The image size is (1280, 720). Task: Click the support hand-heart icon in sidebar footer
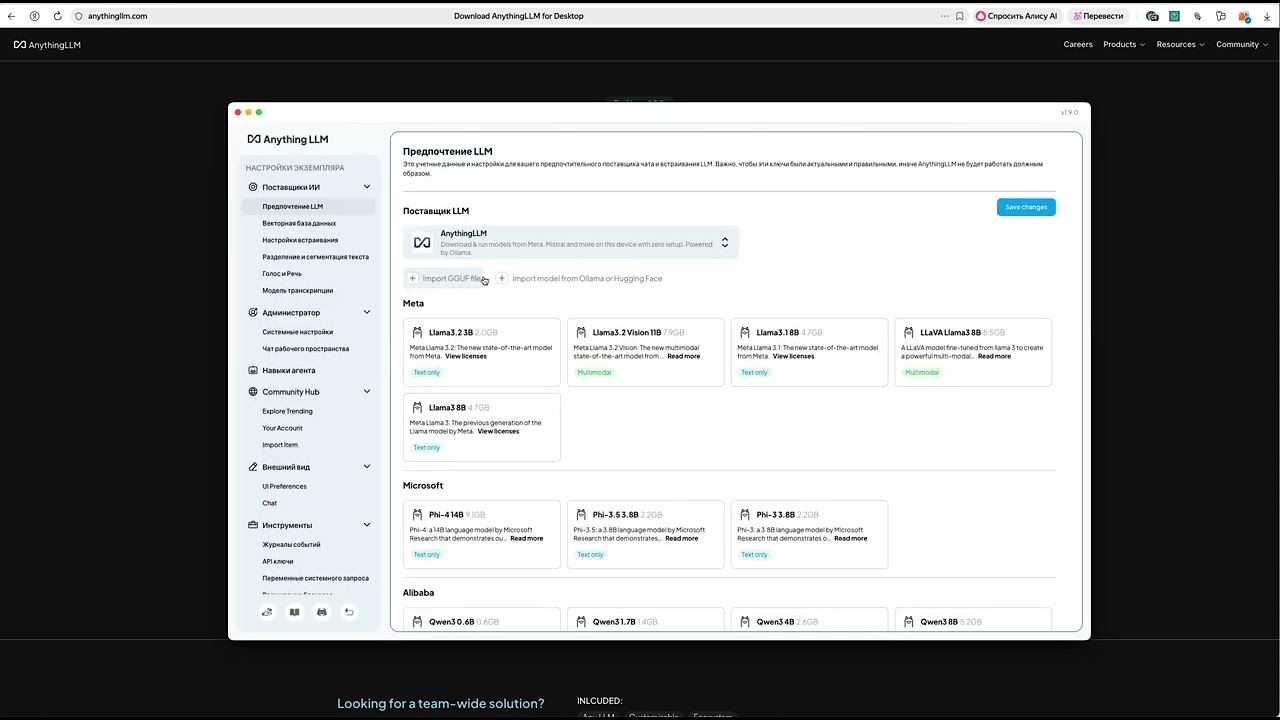pos(267,612)
